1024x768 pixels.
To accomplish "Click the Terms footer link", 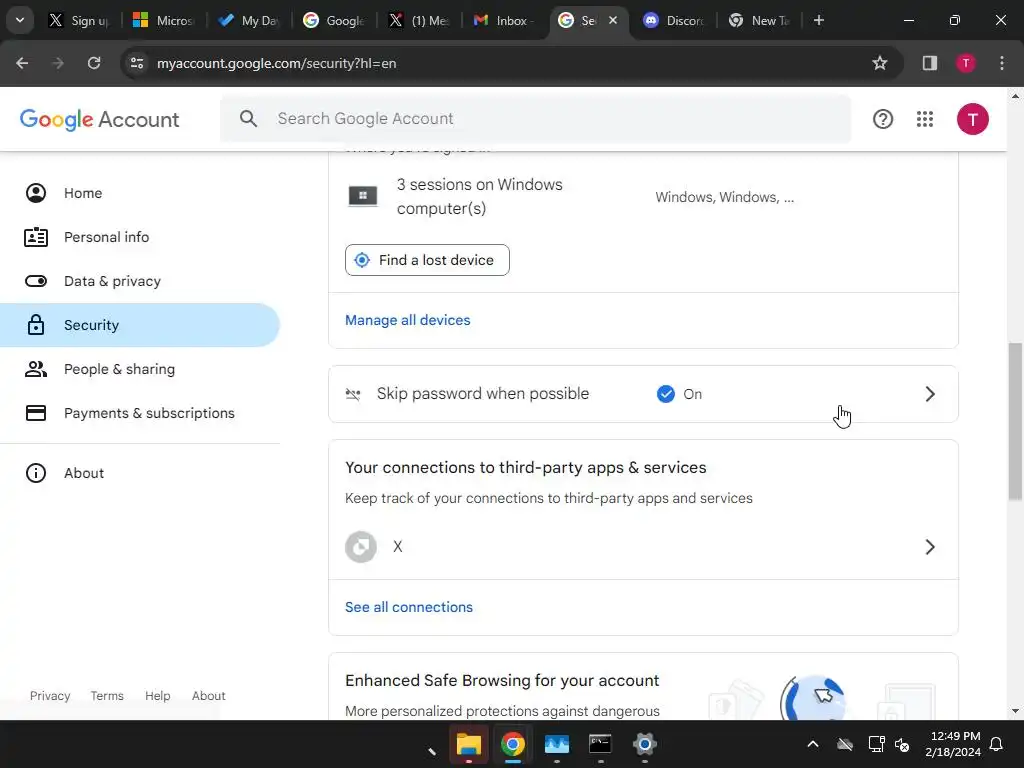I will coord(107,696).
